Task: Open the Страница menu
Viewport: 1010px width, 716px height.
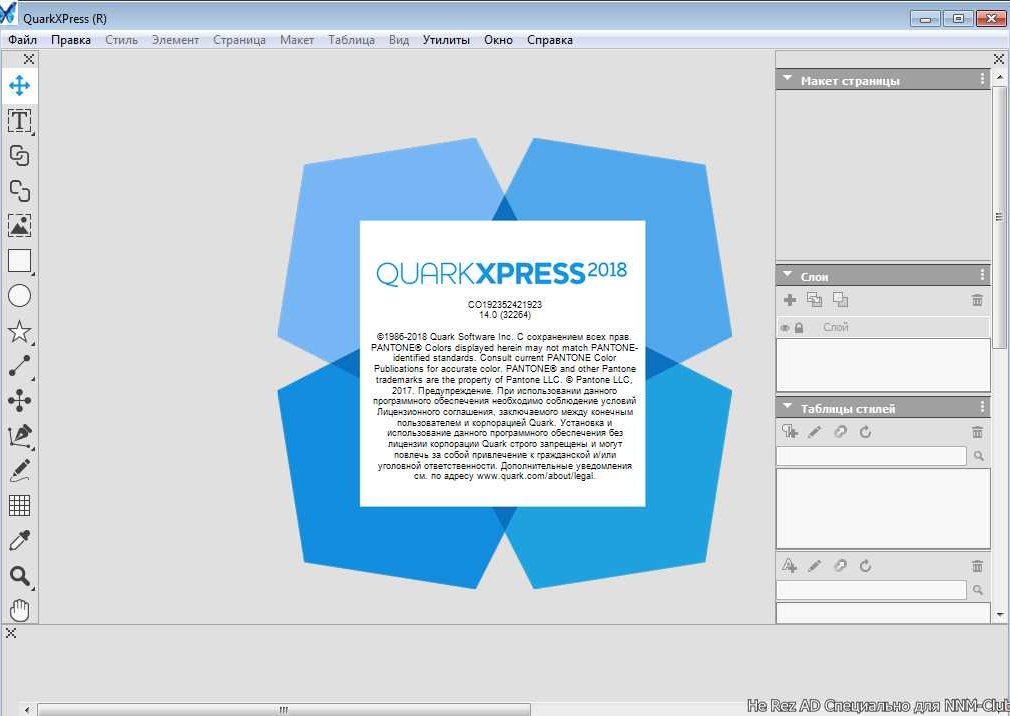Action: 239,40
